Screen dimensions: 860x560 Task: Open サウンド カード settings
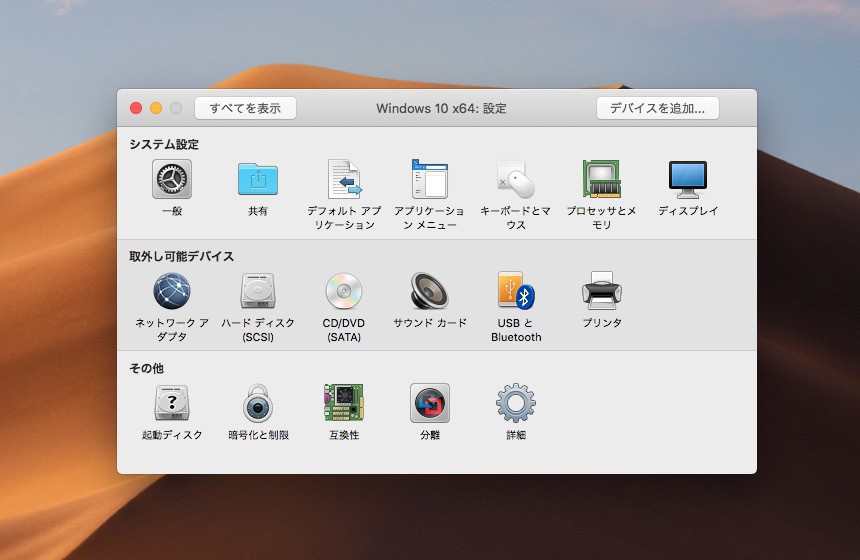tap(429, 291)
